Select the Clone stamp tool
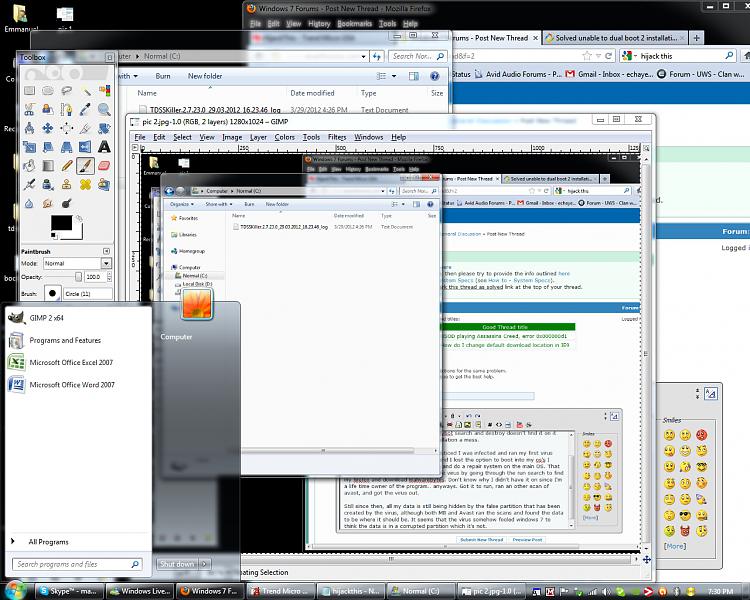 click(x=66, y=184)
